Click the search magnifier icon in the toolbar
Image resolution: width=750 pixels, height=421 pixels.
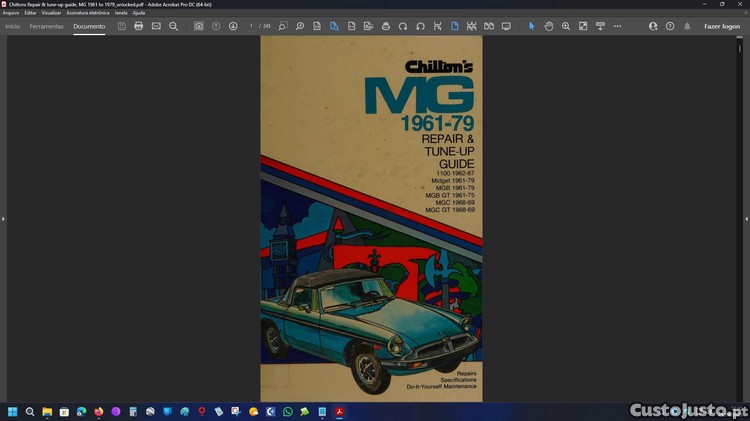173,26
